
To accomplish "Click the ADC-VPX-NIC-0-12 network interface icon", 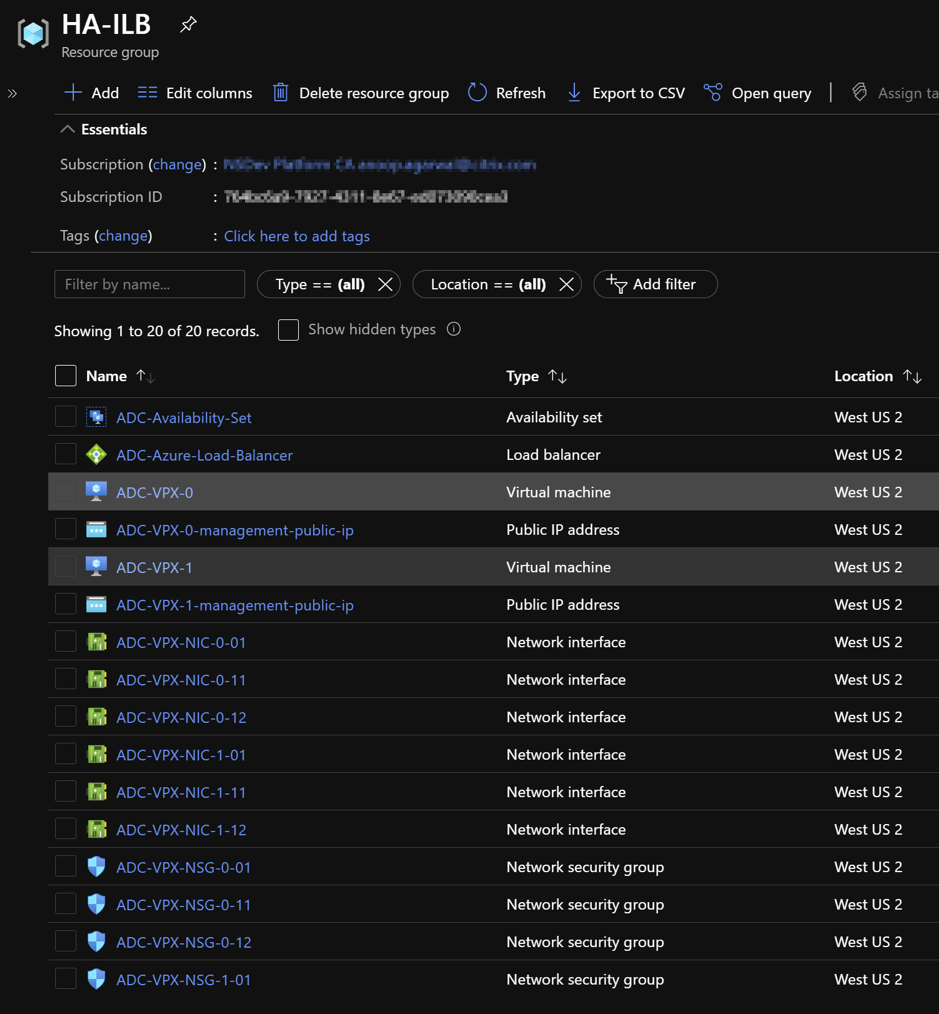I will coord(96,717).
